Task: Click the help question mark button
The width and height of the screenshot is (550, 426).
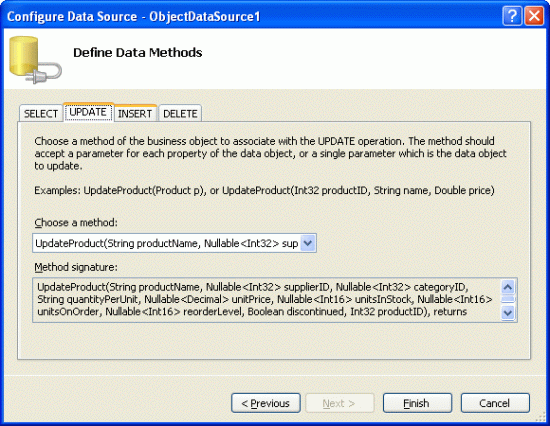Action: [512, 16]
